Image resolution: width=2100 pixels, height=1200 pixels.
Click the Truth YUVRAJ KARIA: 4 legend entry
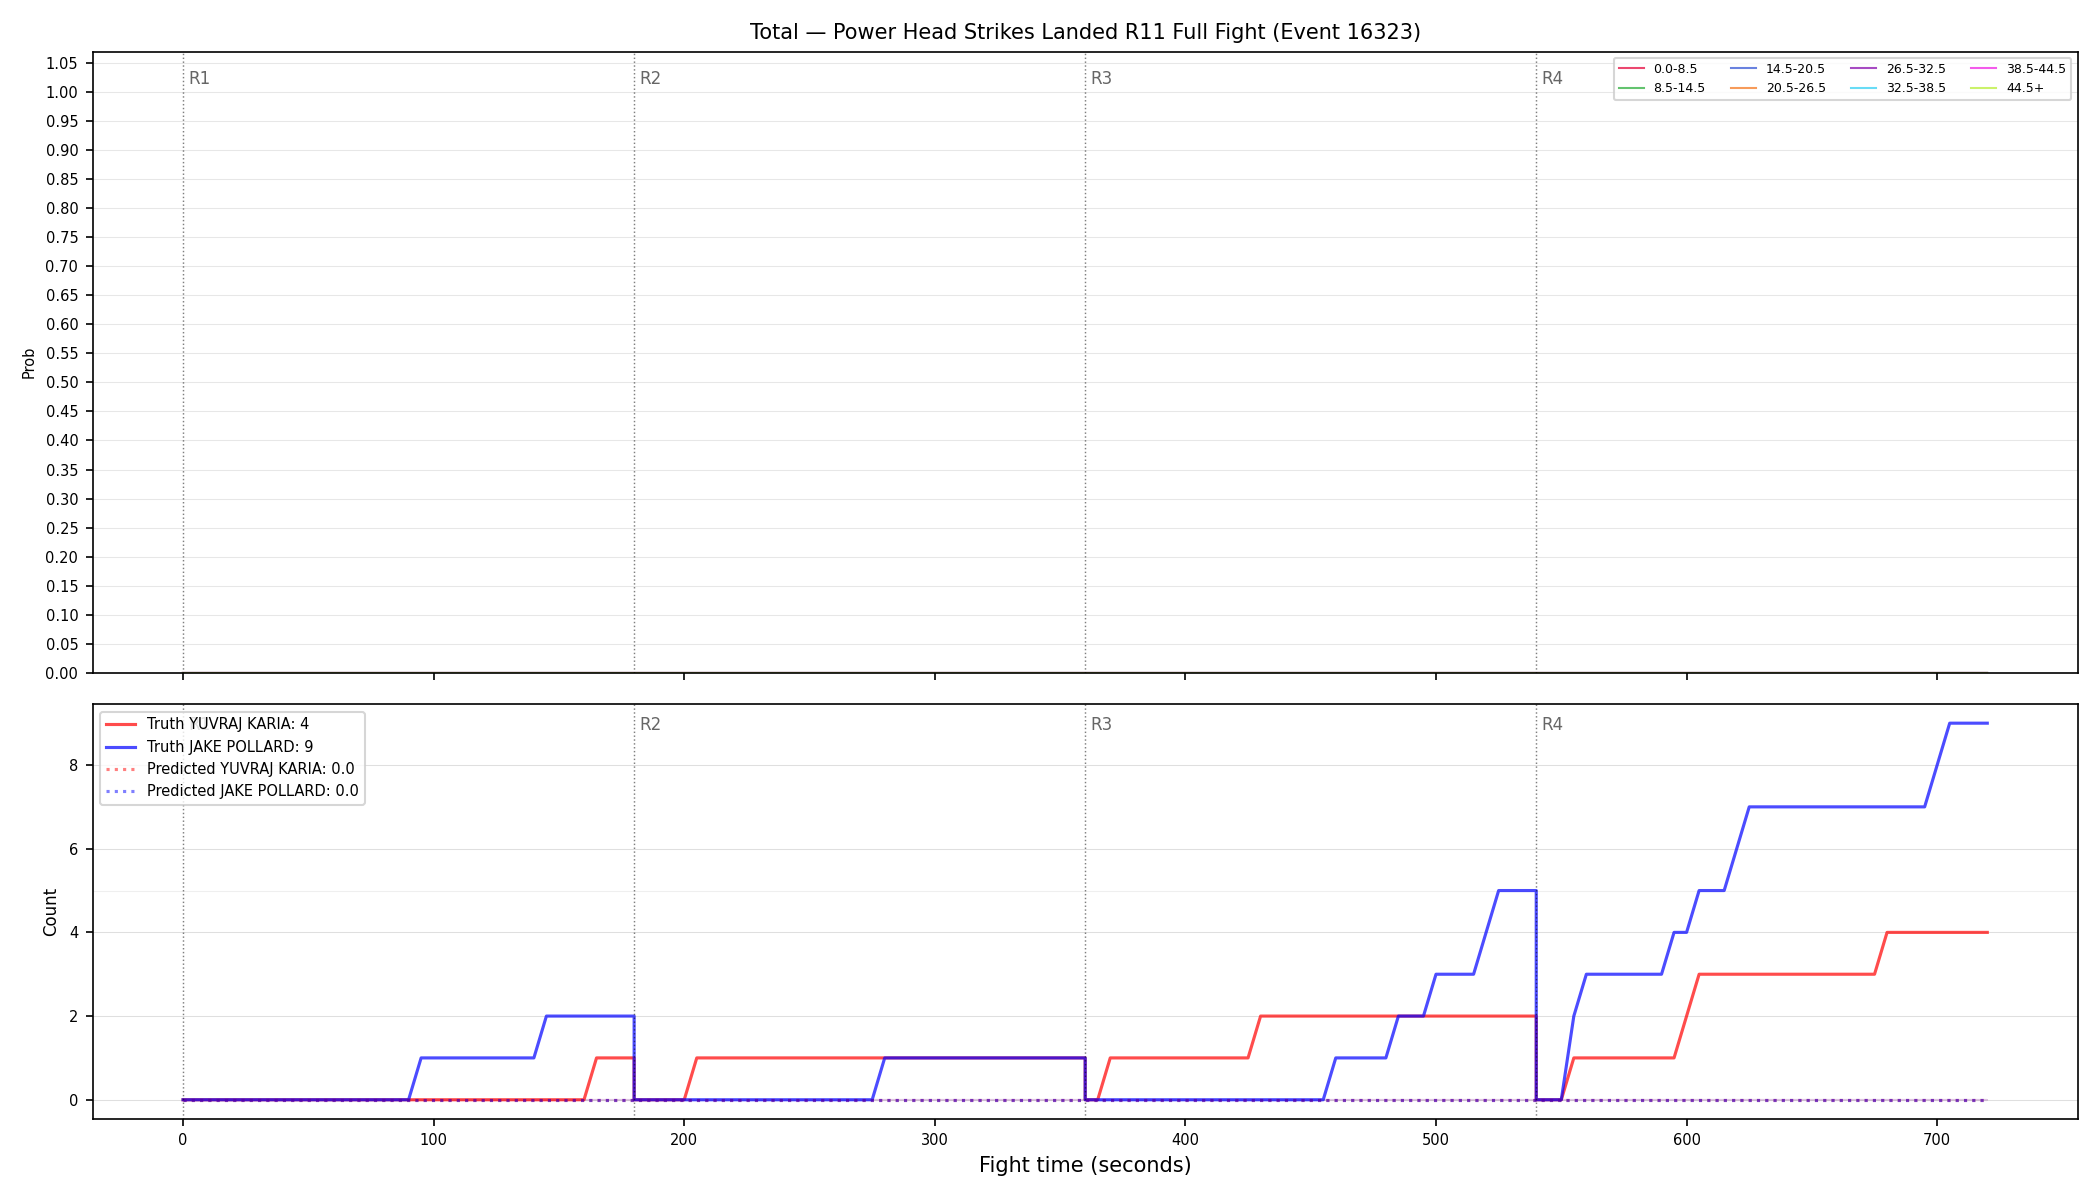[x=207, y=724]
